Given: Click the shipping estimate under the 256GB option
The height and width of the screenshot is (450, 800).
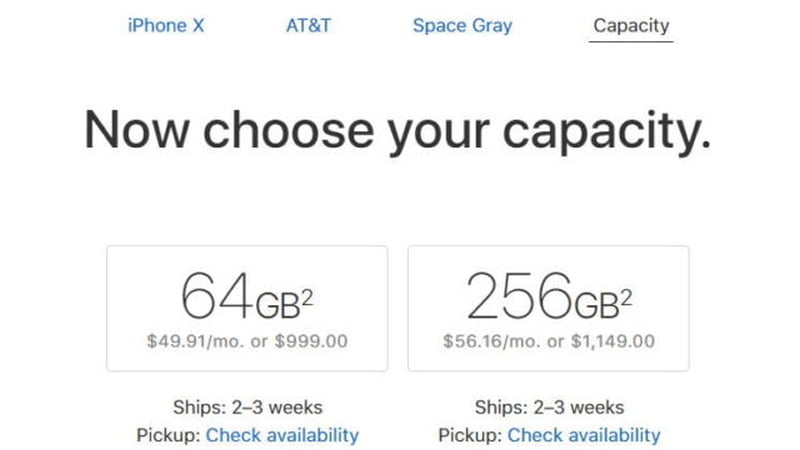Looking at the screenshot, I should tap(549, 407).
